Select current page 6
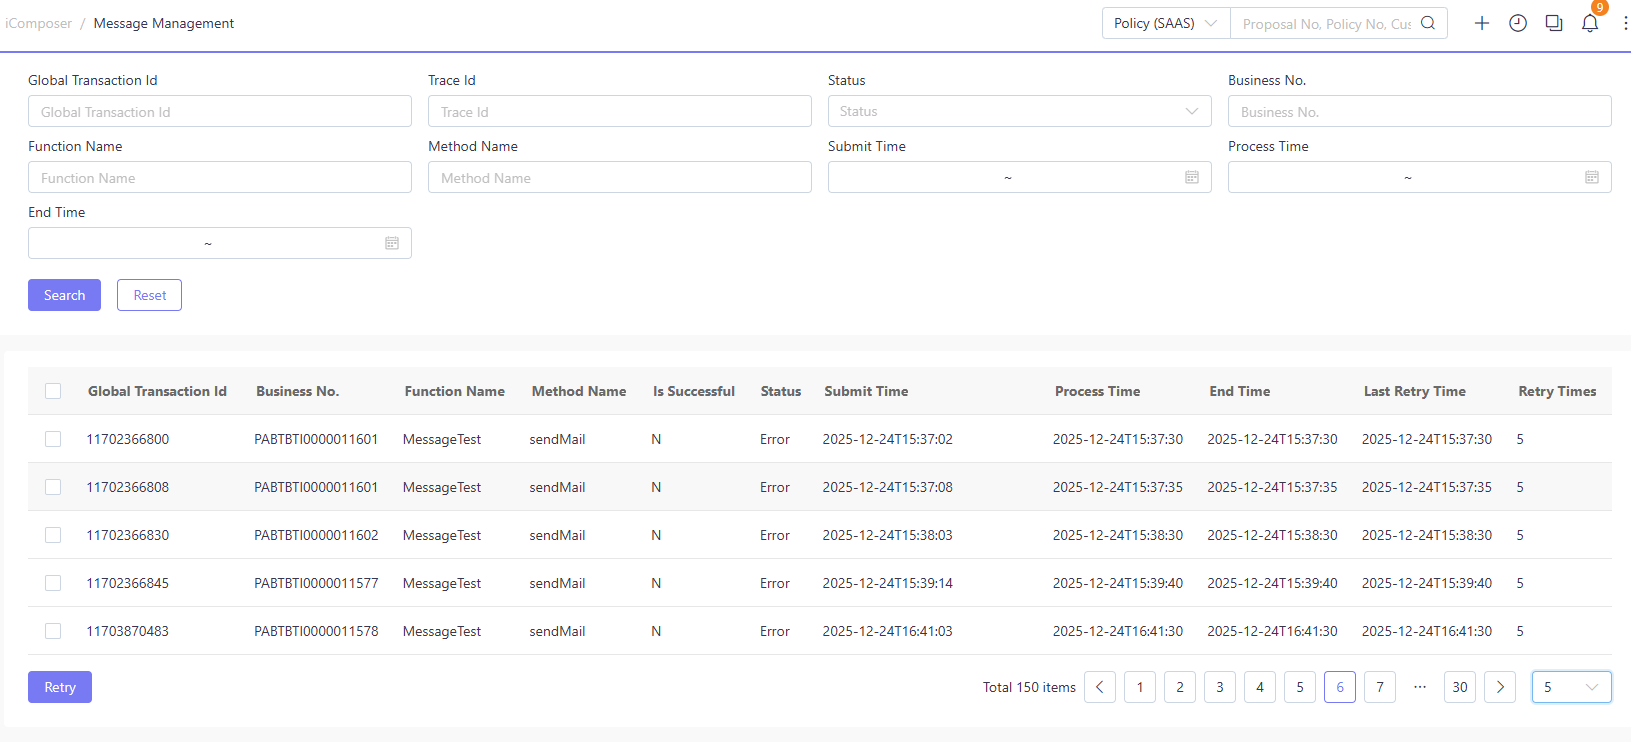This screenshot has width=1631, height=742. point(1340,687)
